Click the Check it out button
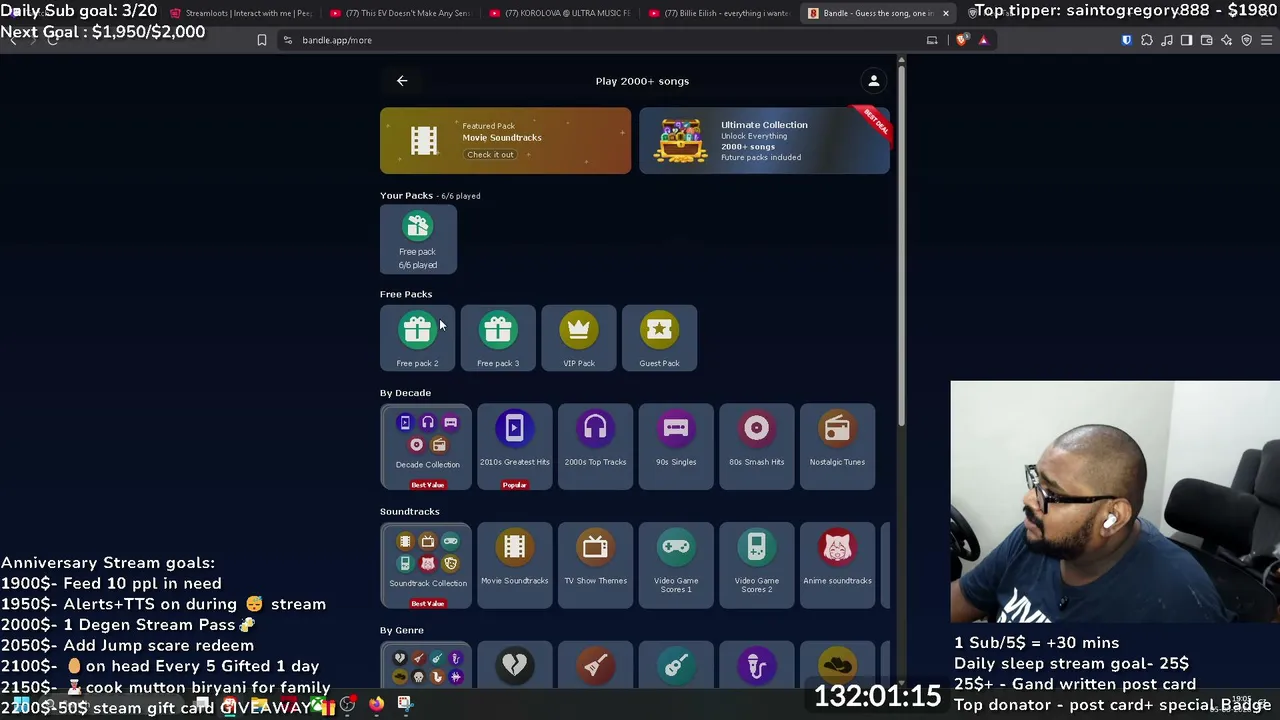The width and height of the screenshot is (1280, 720). 490,155
